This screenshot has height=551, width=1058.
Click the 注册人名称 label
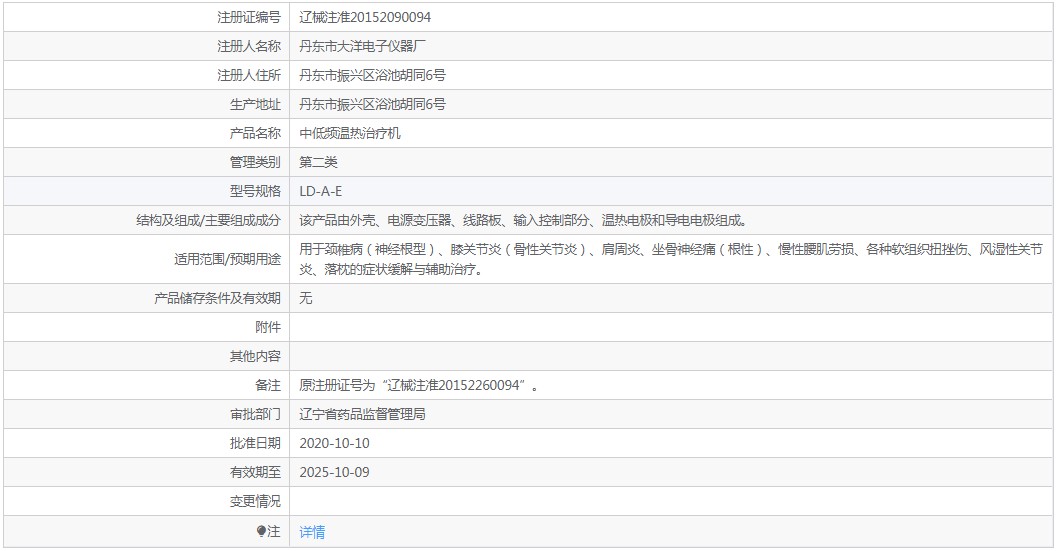coord(248,47)
